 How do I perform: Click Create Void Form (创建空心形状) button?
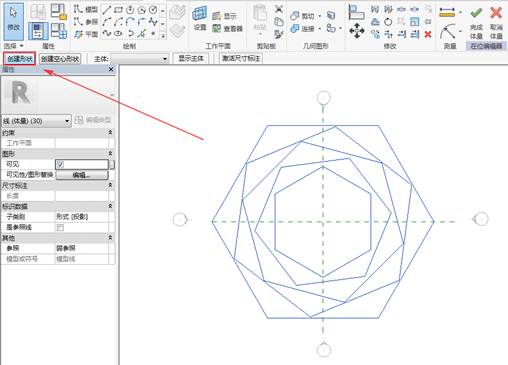[60, 59]
